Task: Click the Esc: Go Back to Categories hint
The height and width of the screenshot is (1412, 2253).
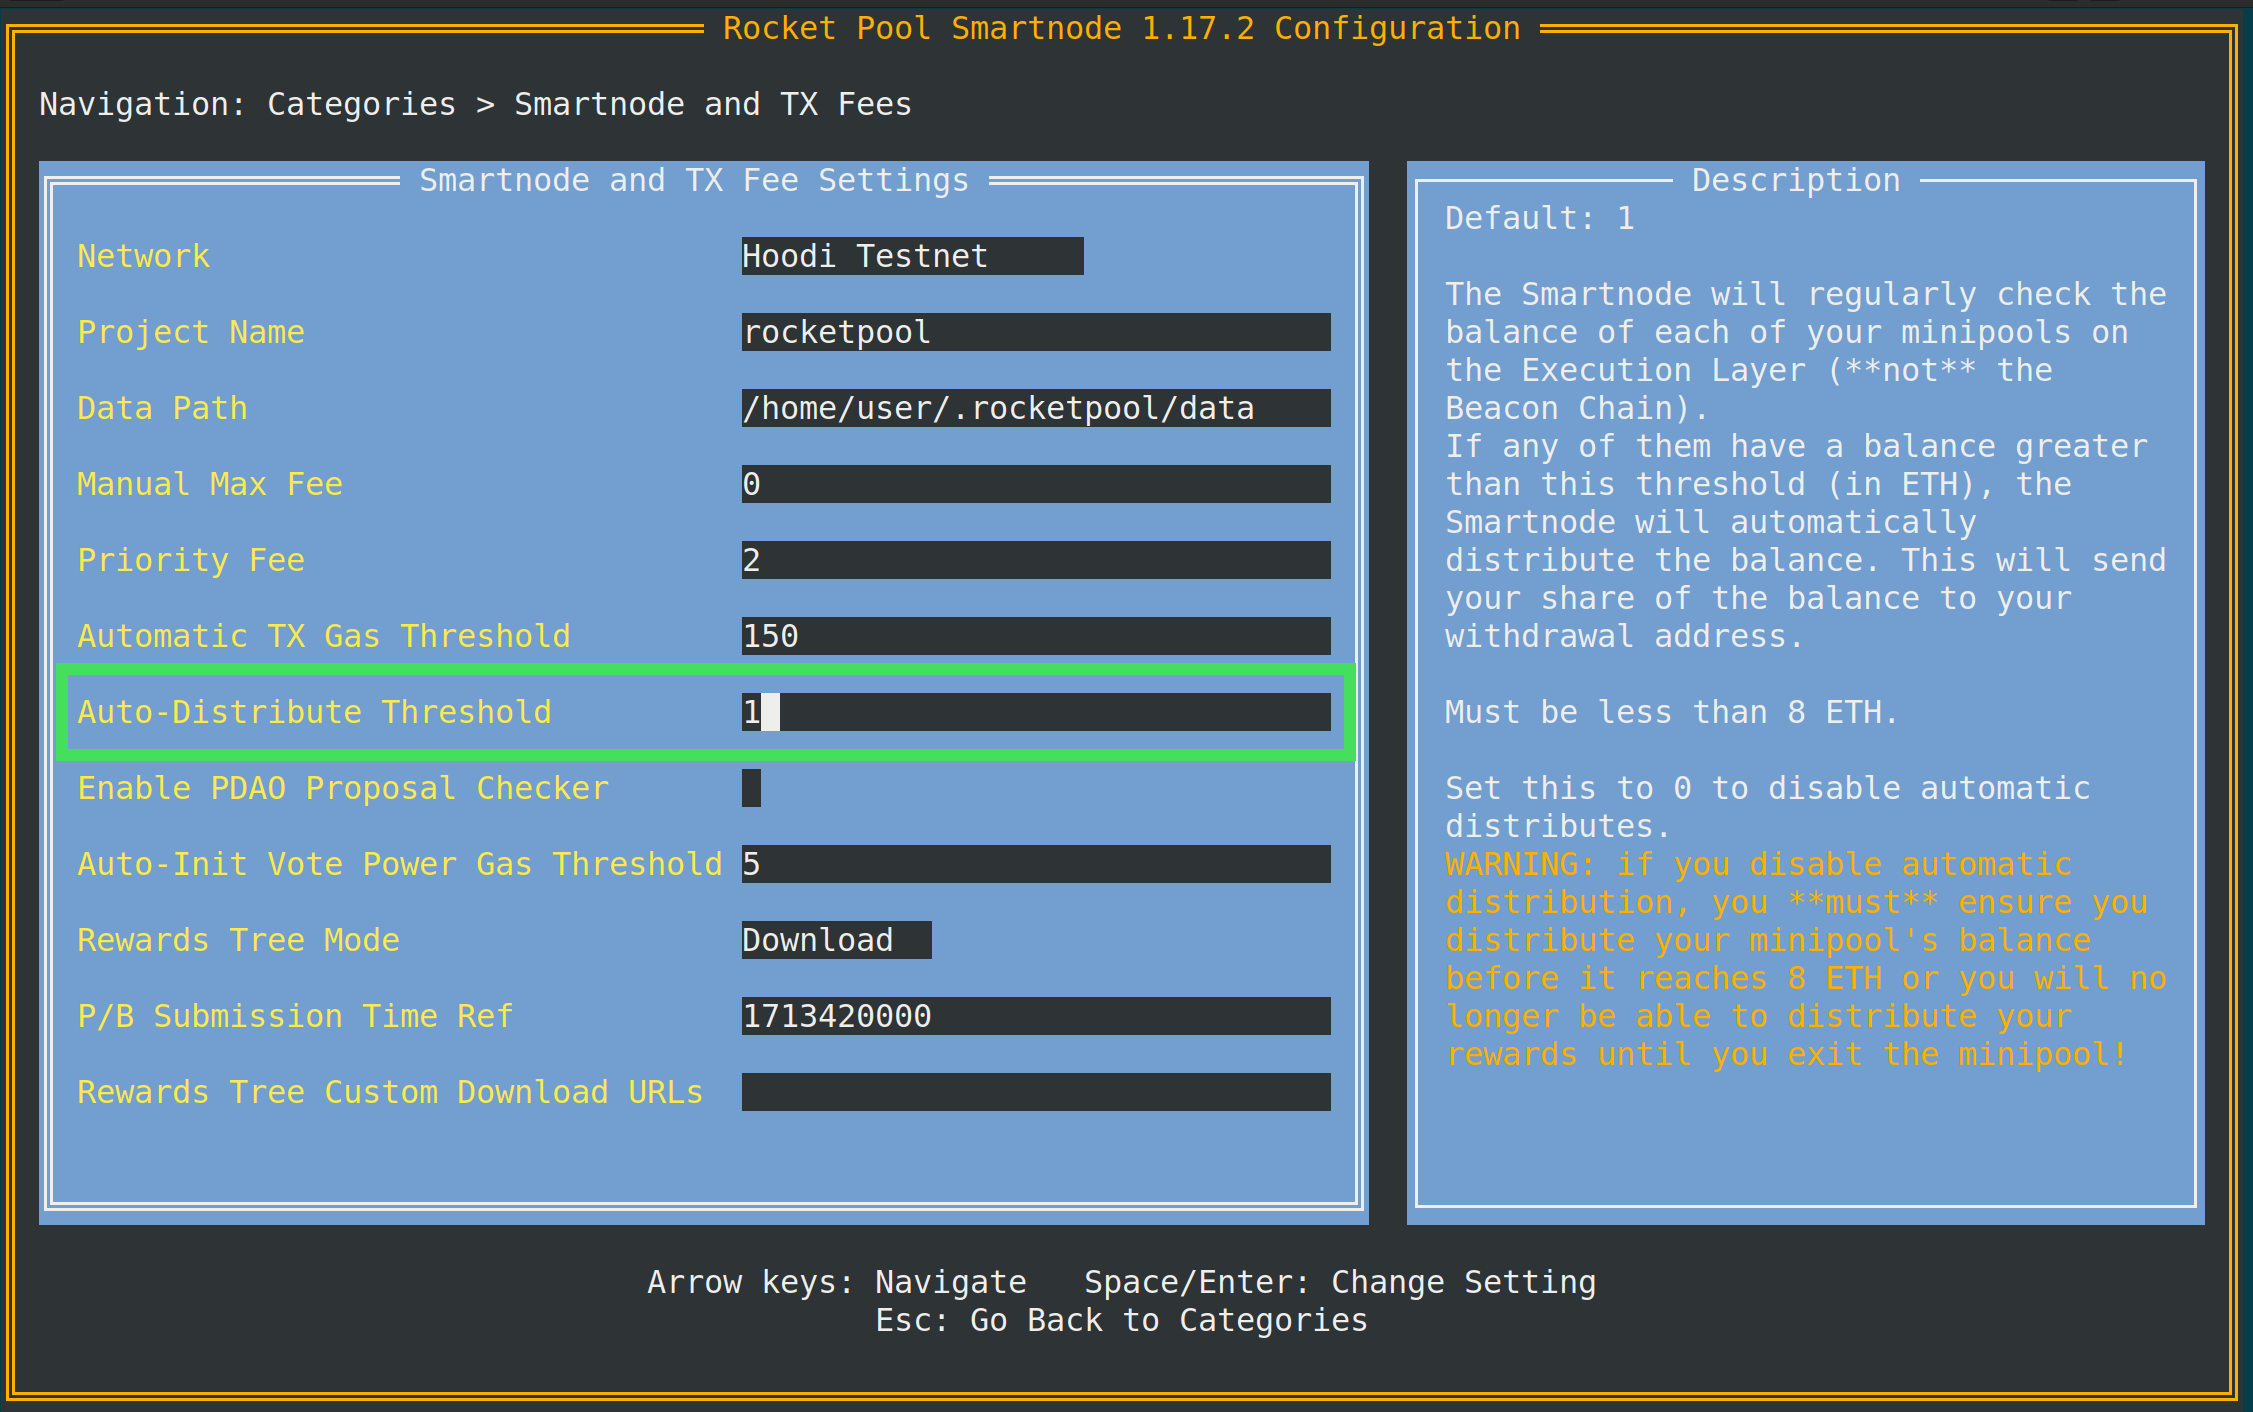Action: click(1121, 1320)
